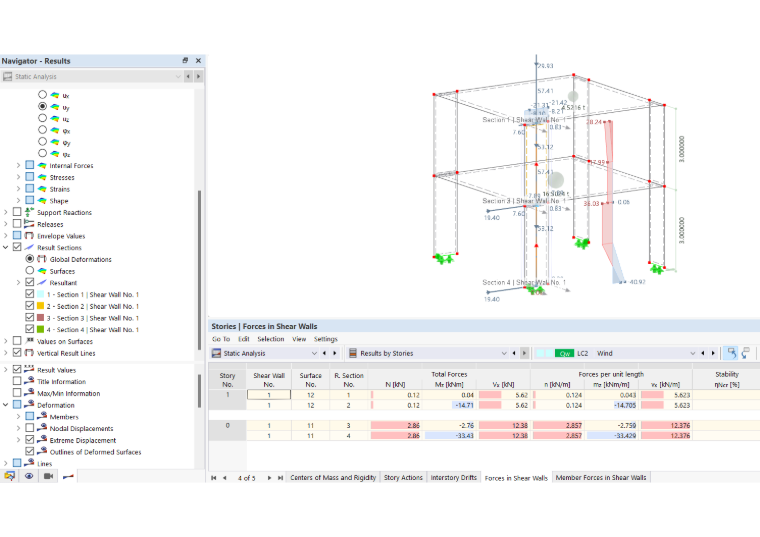Click the Support Reactions icon in tree
The width and height of the screenshot is (760, 537).
coord(30,212)
